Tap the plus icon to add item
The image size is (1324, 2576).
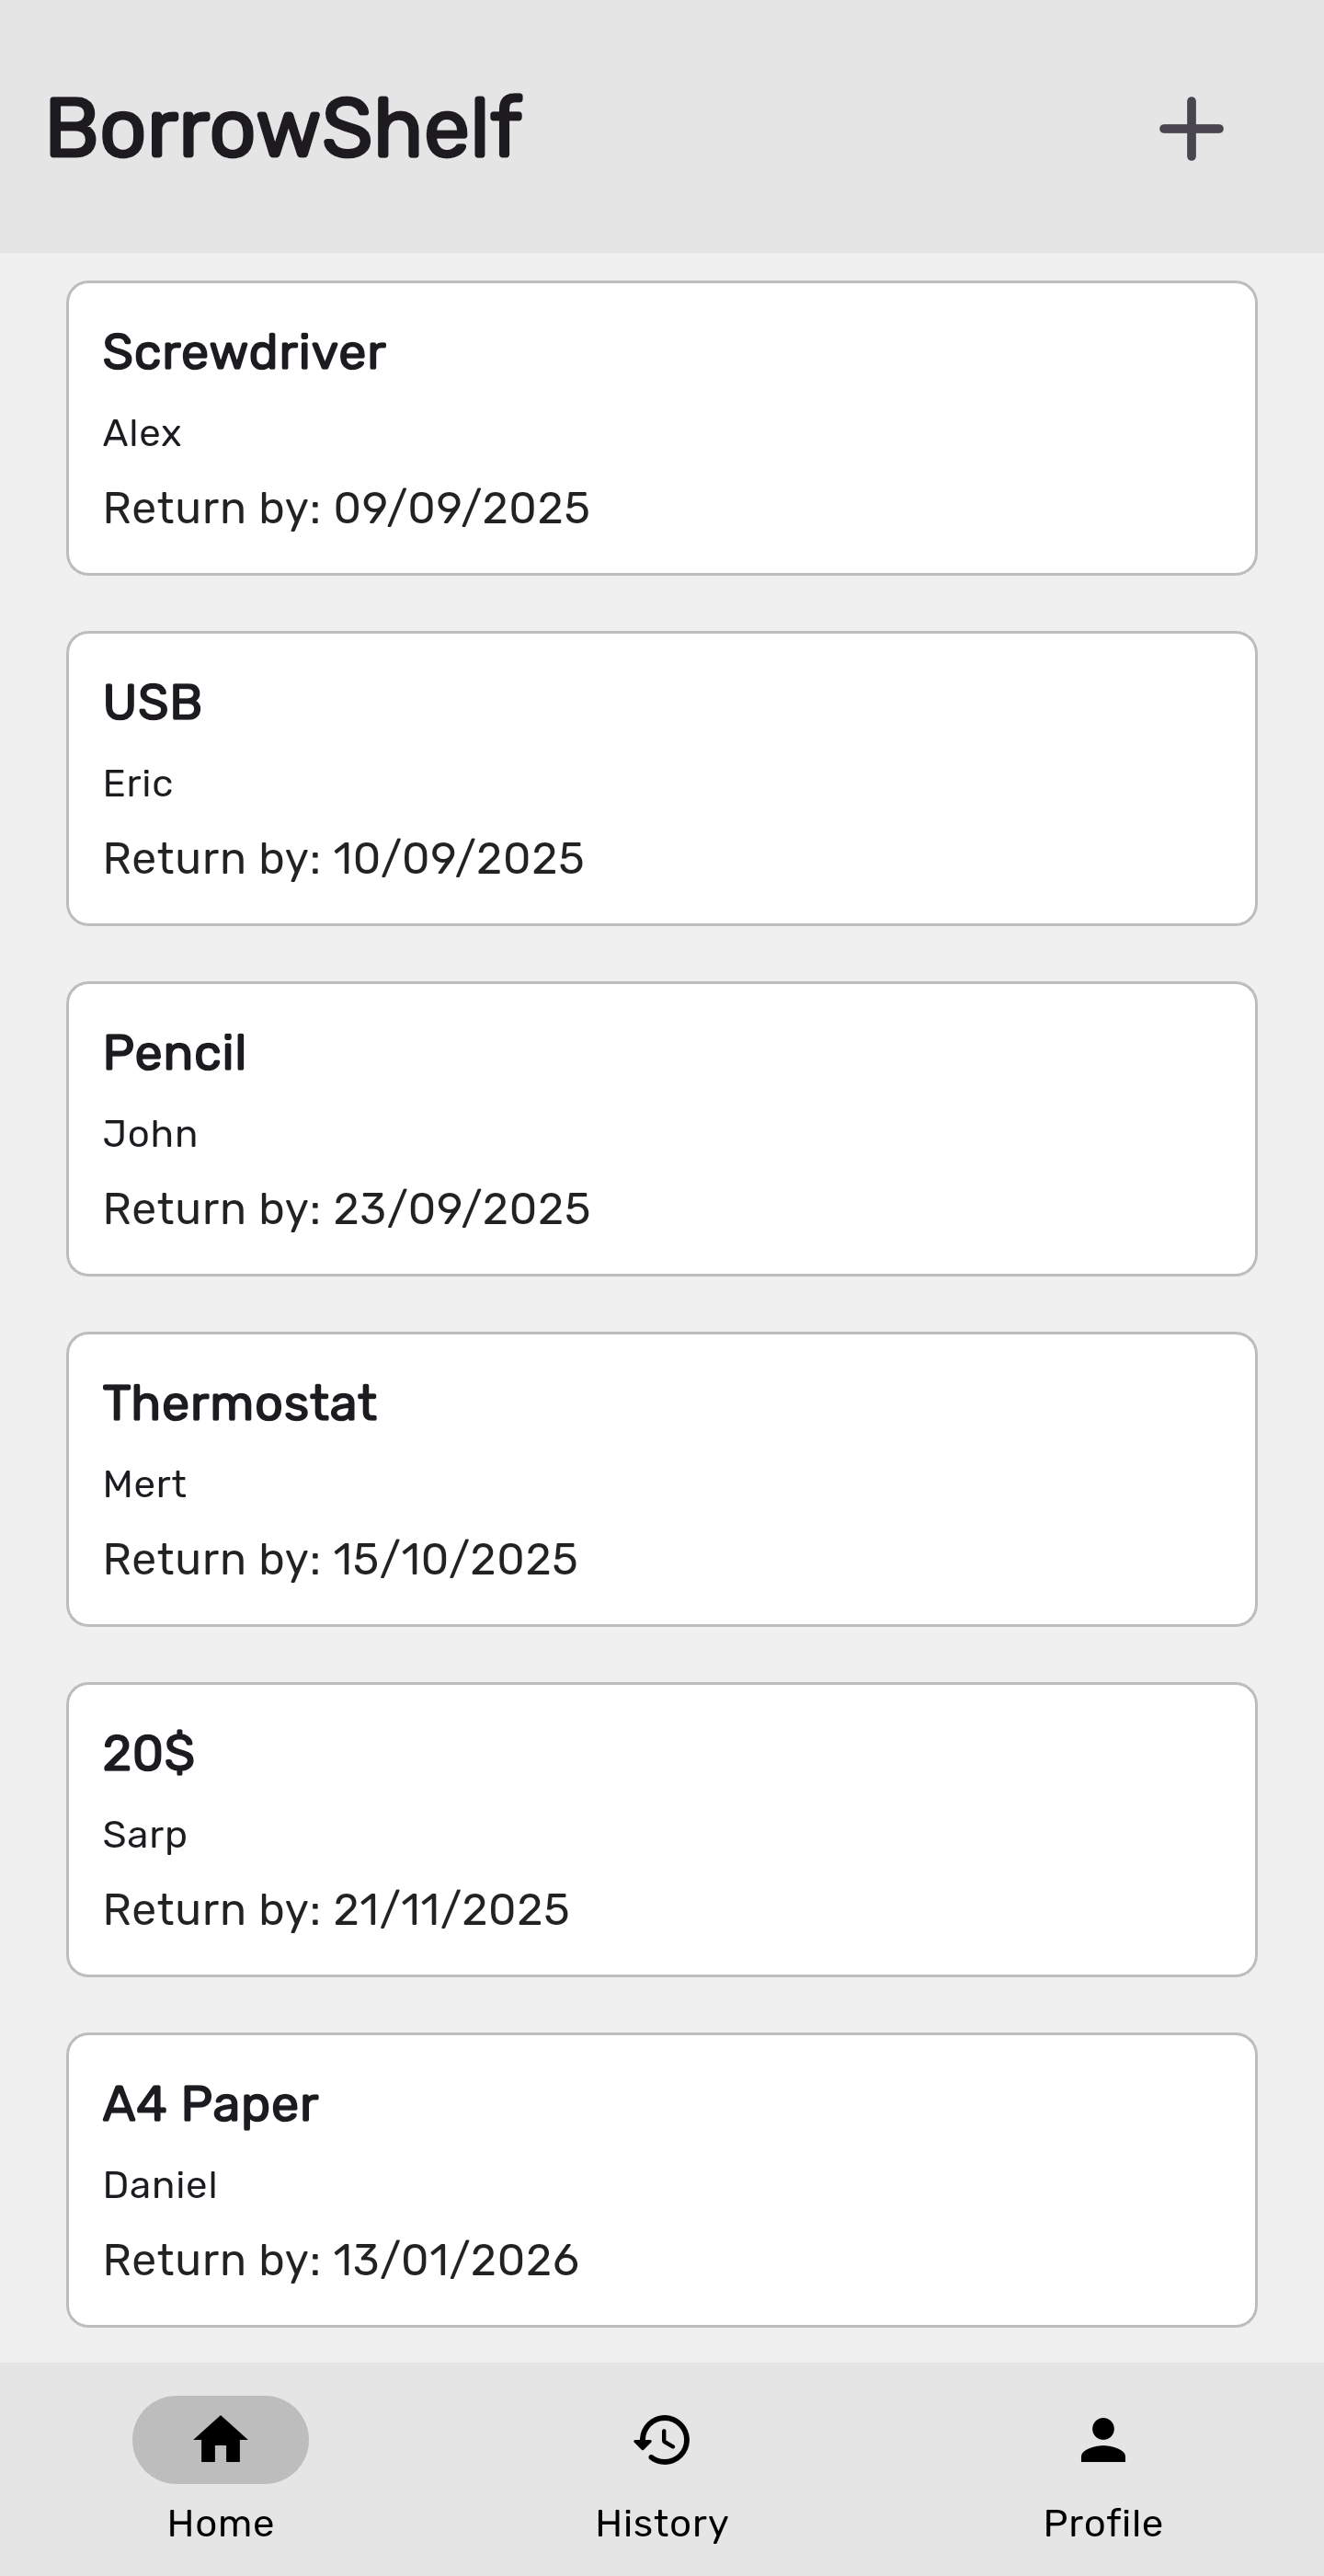coord(1190,129)
